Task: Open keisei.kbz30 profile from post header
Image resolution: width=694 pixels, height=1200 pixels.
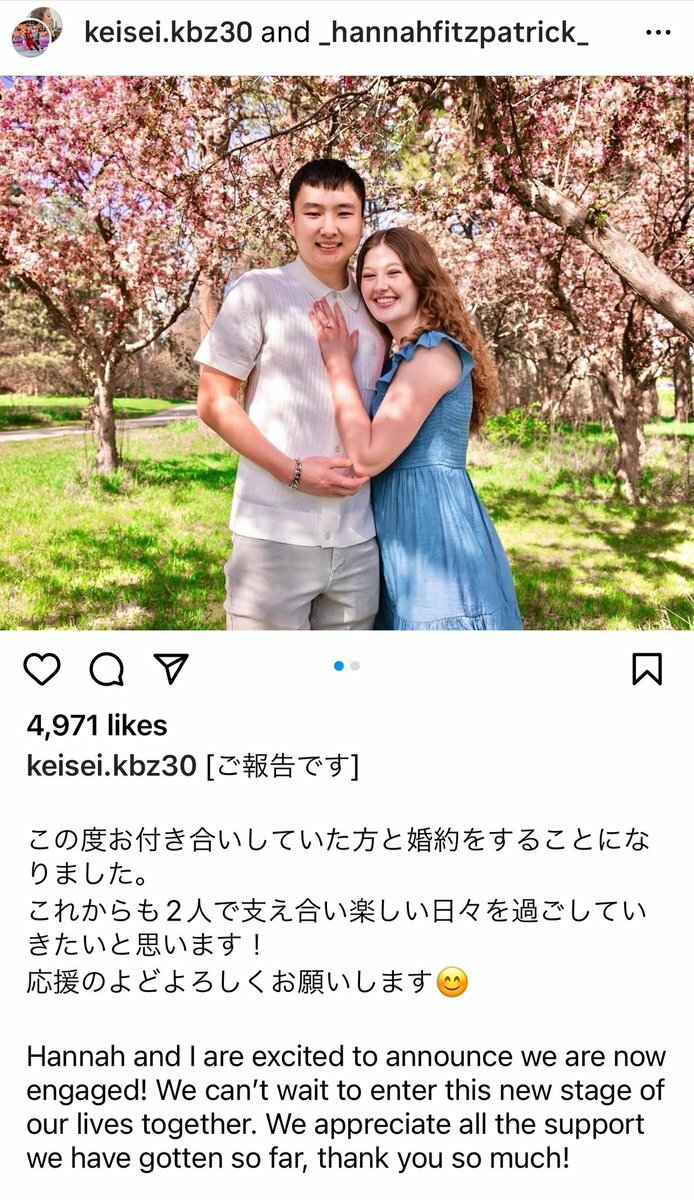Action: (x=168, y=32)
